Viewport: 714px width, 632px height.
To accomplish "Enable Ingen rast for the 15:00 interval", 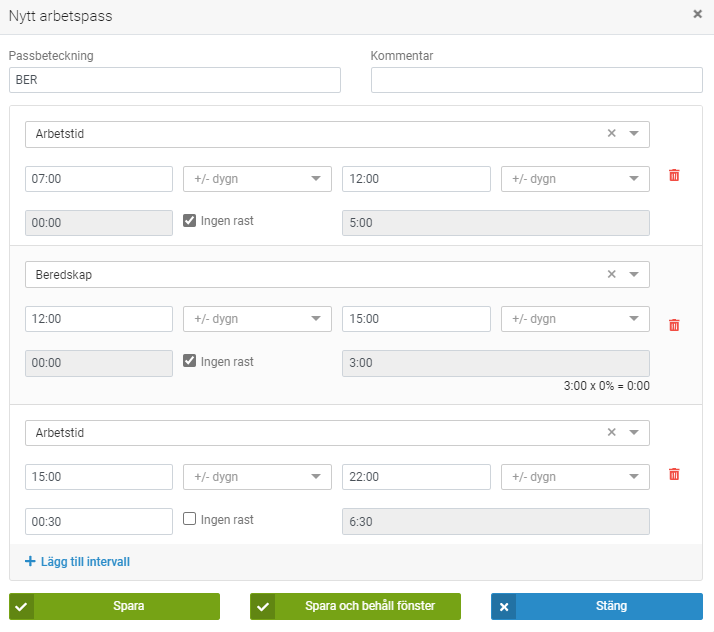I will (190, 520).
